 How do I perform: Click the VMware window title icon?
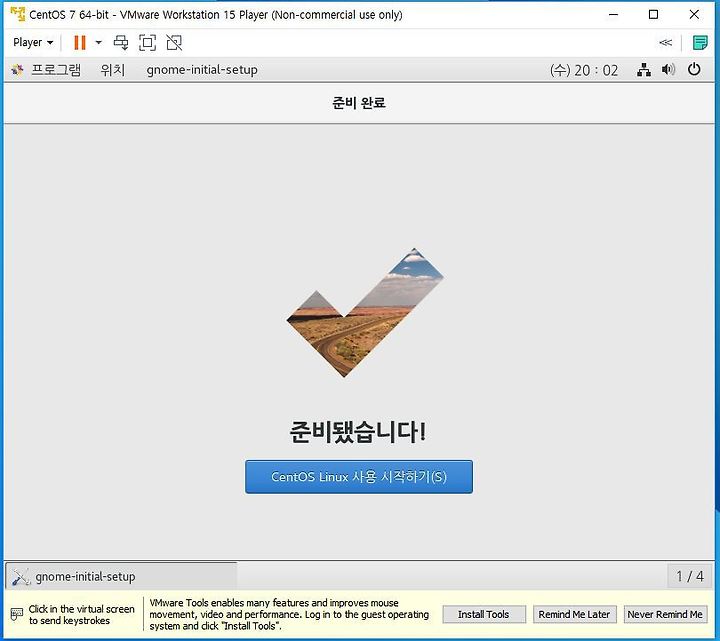(x=17, y=14)
